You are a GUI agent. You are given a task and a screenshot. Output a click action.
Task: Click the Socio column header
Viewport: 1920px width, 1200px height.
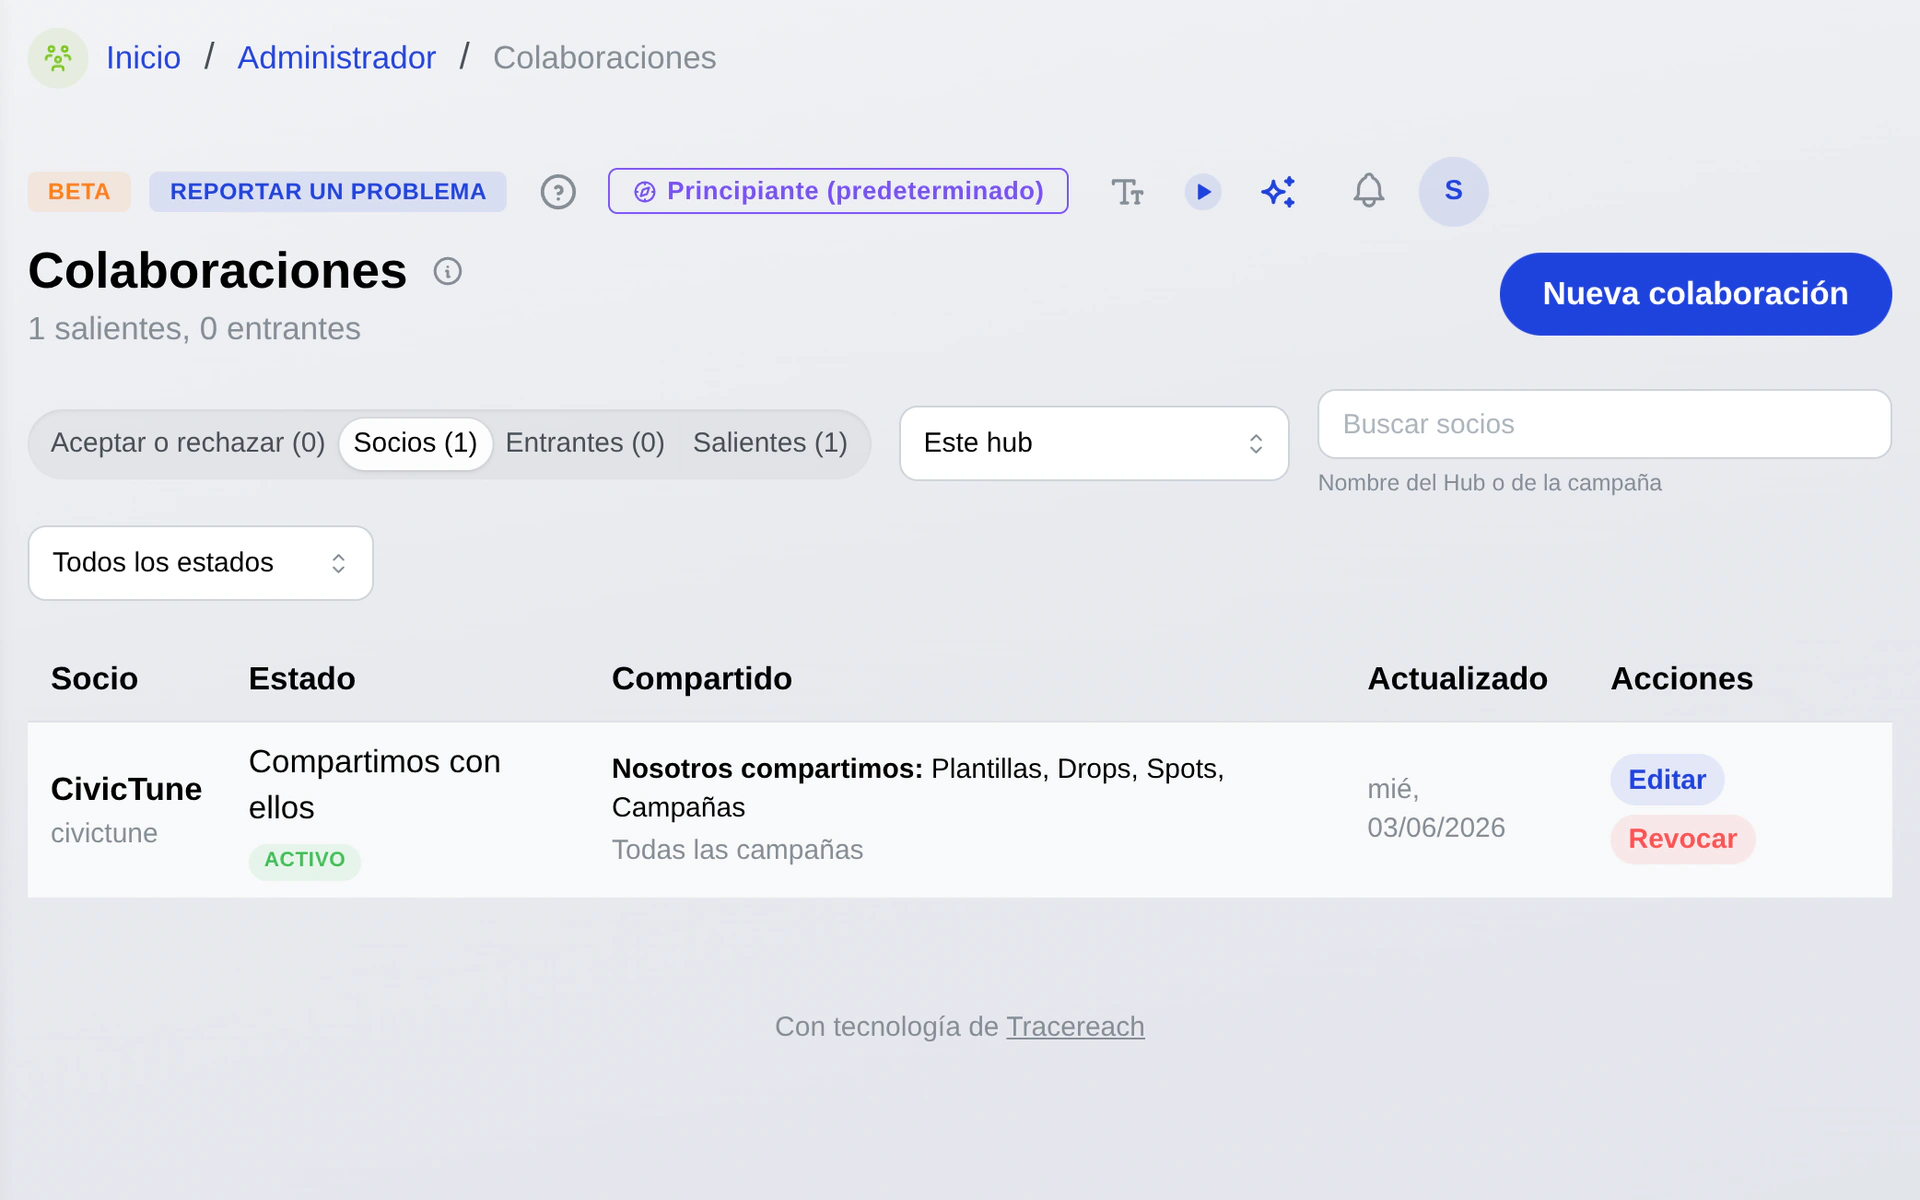pos(94,679)
